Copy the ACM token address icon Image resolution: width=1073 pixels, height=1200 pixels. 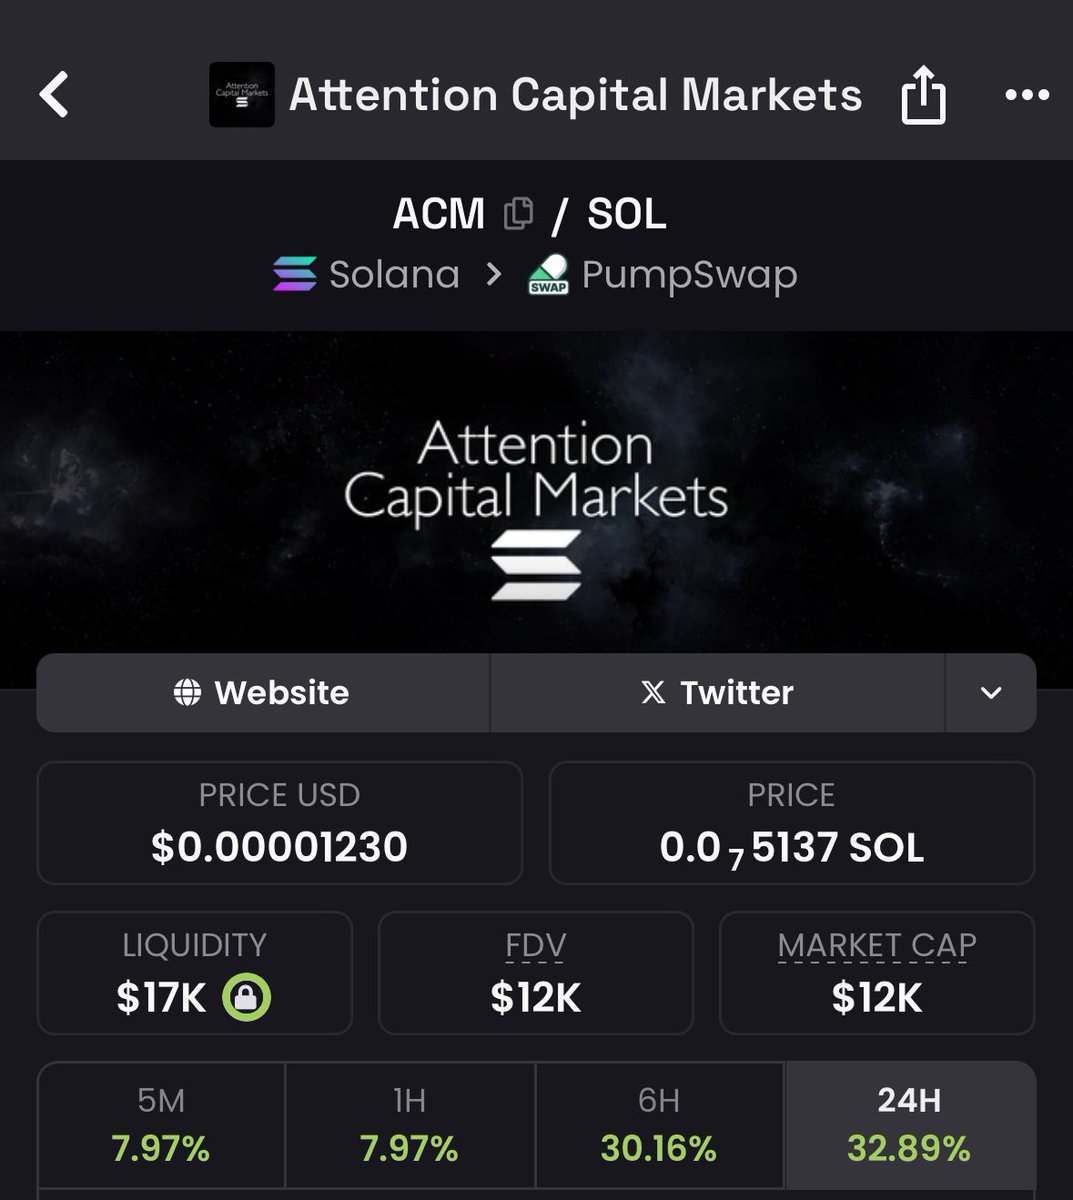(x=518, y=213)
